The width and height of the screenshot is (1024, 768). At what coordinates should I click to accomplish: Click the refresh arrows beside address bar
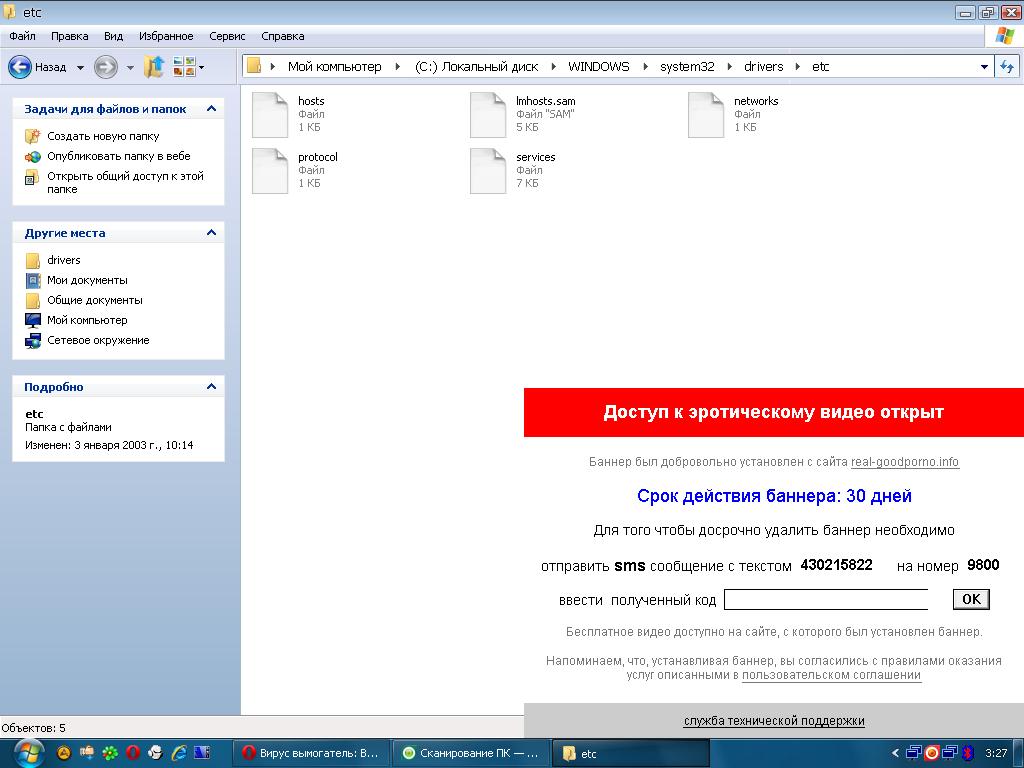coord(1007,67)
